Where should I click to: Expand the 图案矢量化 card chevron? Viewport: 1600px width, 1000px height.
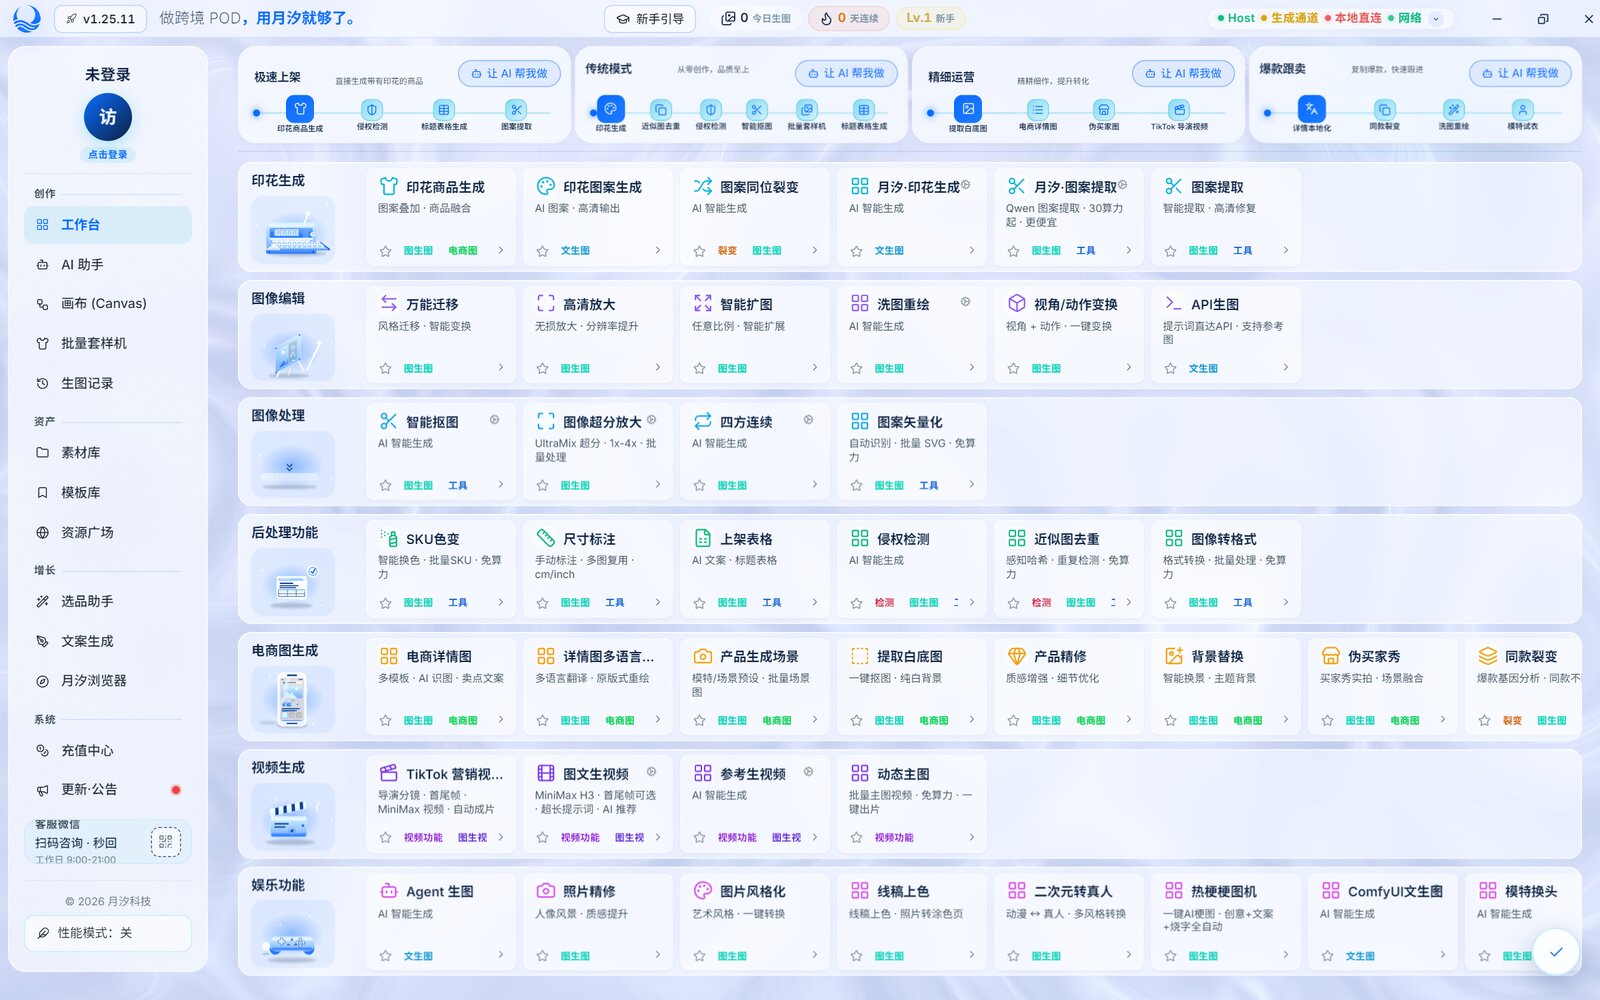pyautogui.click(x=971, y=485)
